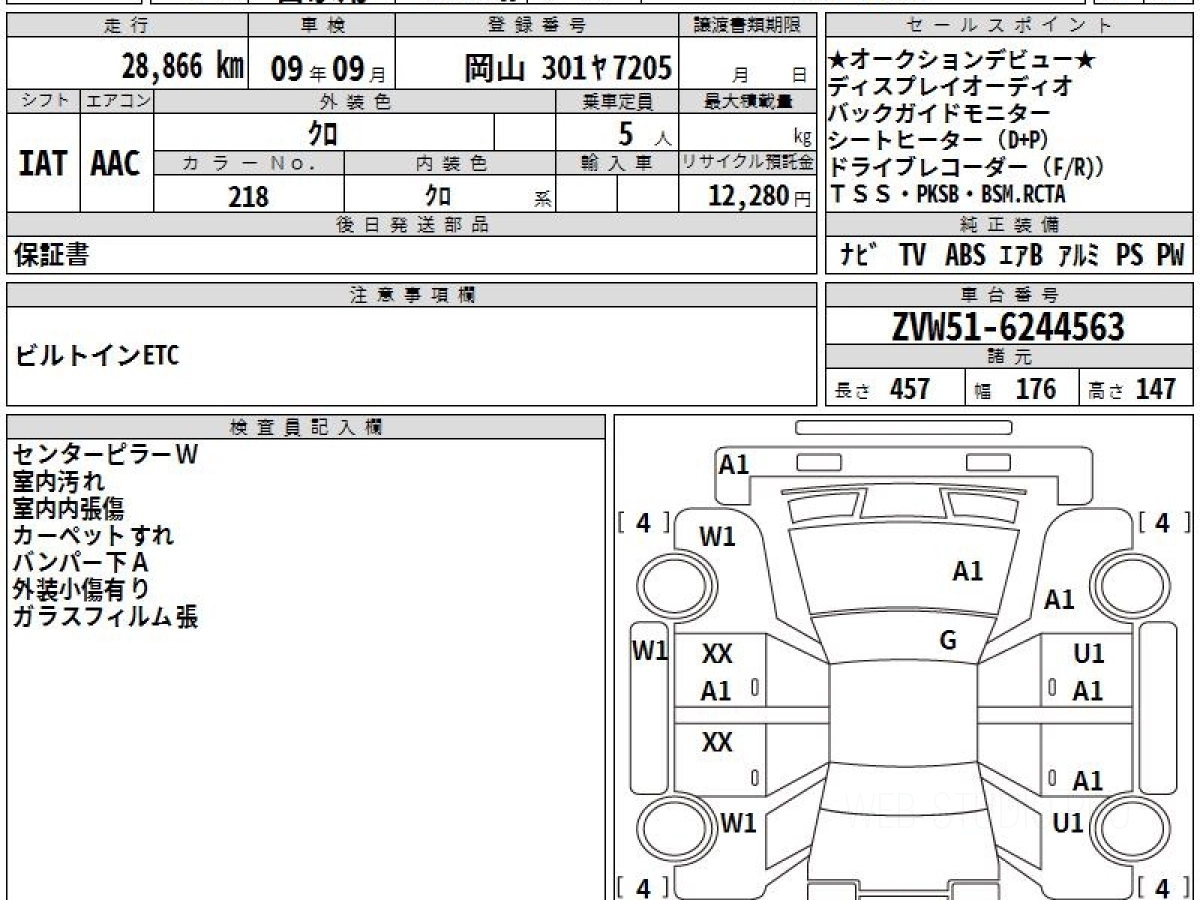Select the ビルトインETC note text
The width and height of the screenshot is (1200, 900).
97,355
